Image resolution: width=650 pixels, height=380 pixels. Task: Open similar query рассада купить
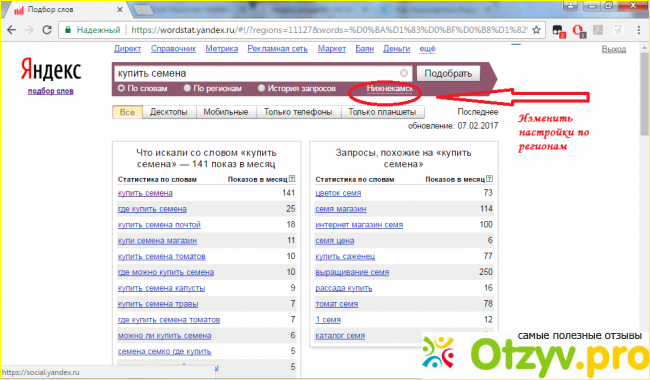point(344,288)
